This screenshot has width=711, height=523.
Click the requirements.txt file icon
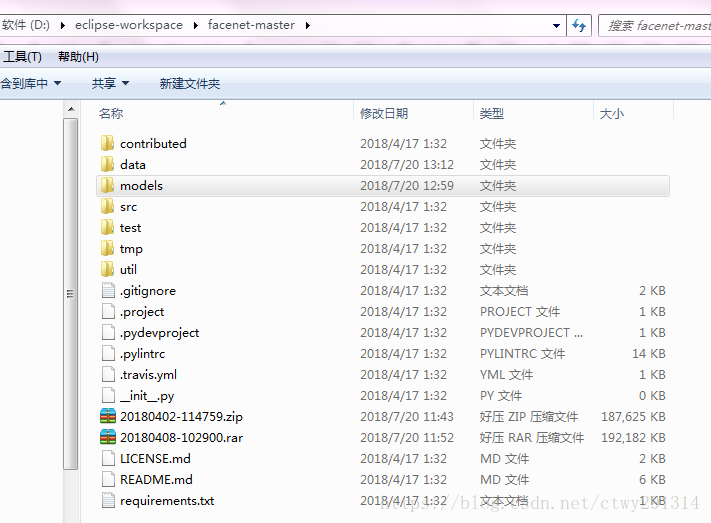(108, 500)
